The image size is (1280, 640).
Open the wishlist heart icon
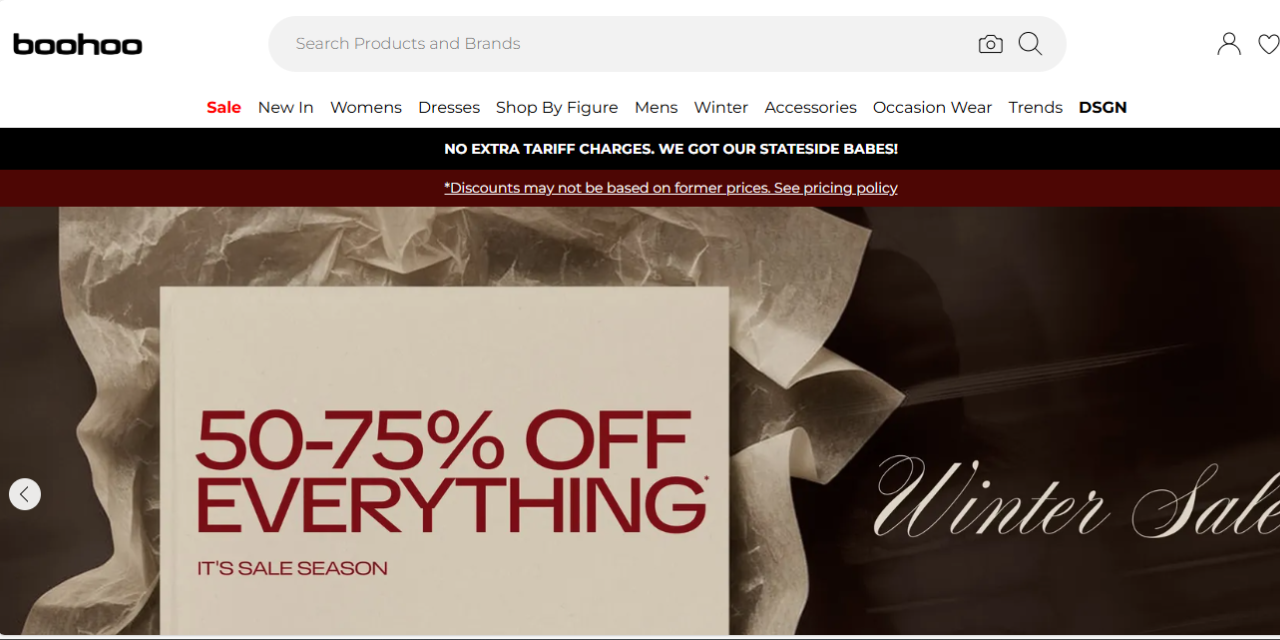tap(1268, 44)
